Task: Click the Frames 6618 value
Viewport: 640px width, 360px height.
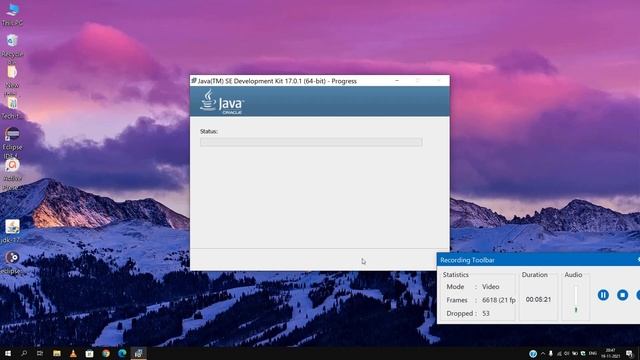Action: pos(498,300)
